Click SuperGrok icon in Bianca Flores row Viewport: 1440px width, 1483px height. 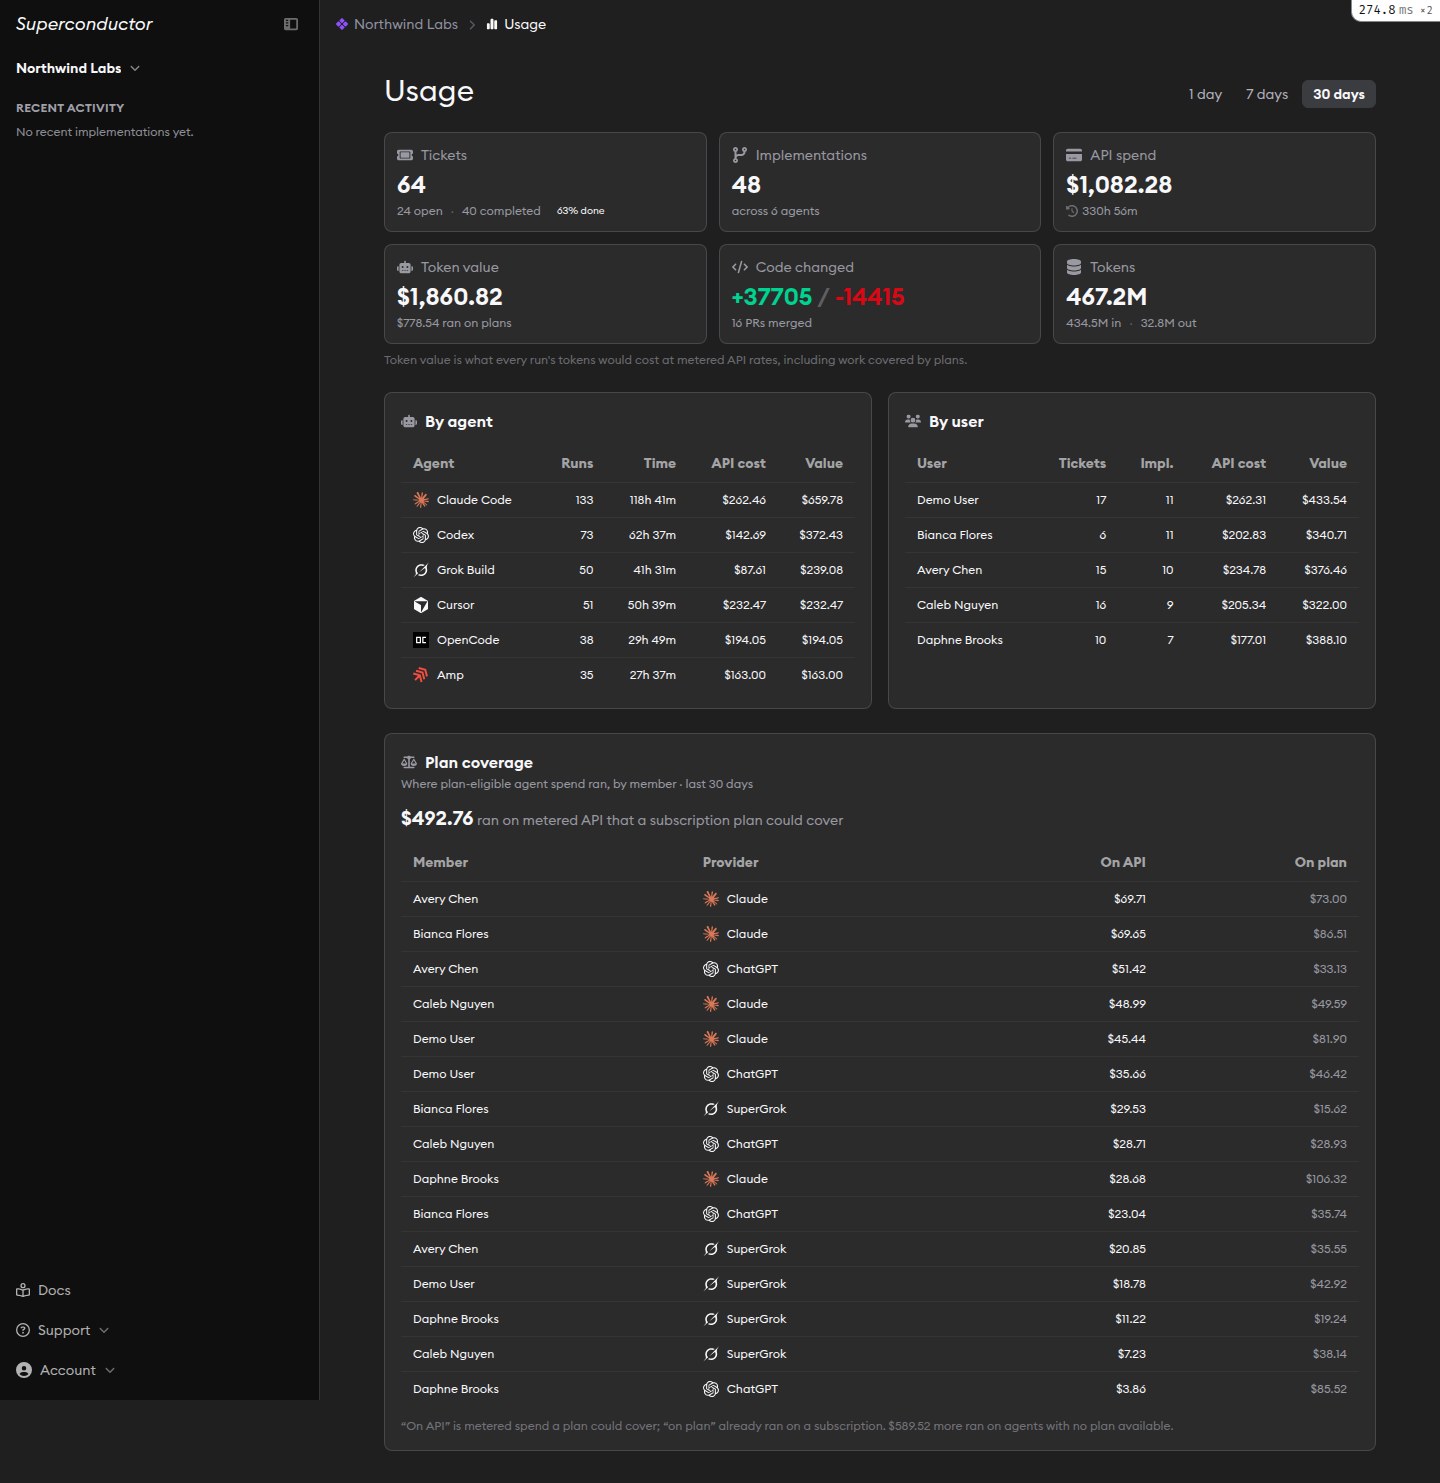click(x=711, y=1109)
